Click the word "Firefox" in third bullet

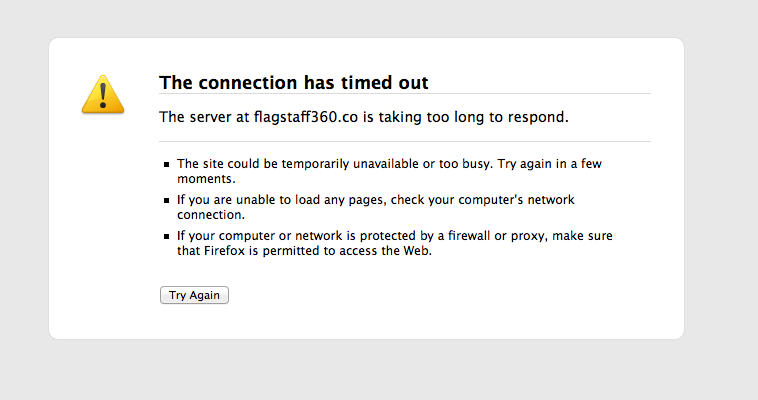point(224,251)
